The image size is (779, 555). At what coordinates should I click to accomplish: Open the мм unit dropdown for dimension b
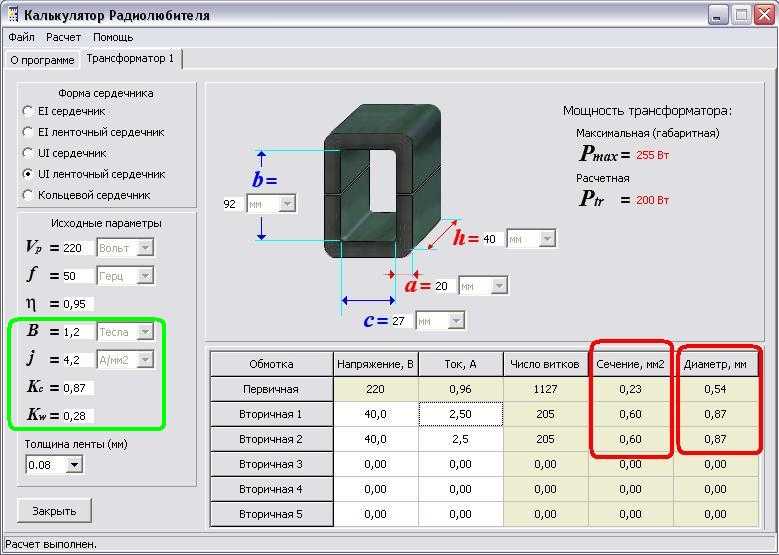[287, 204]
